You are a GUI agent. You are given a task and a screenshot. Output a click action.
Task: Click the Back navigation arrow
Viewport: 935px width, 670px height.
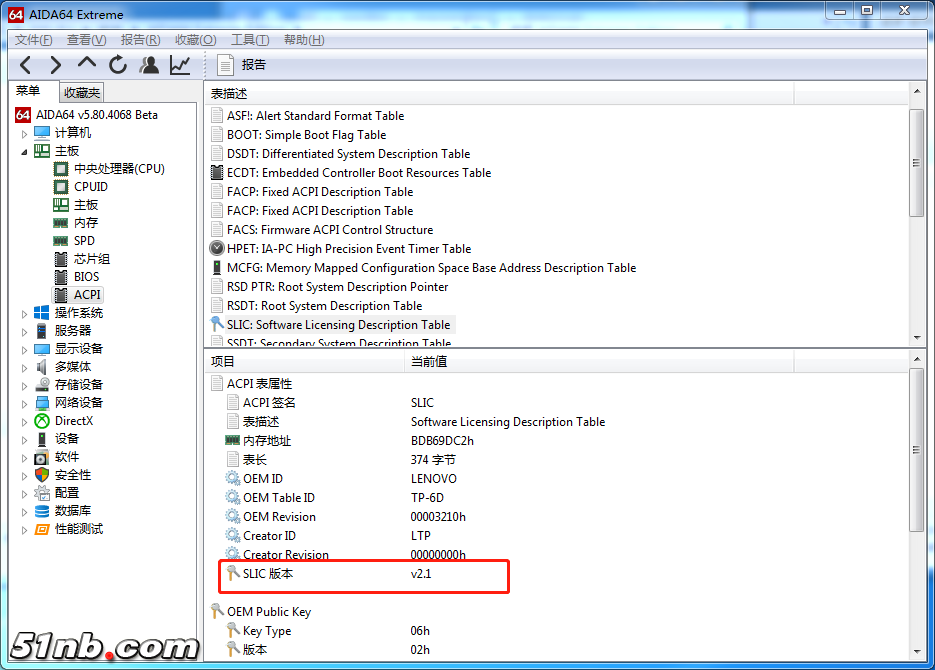[x=26, y=65]
